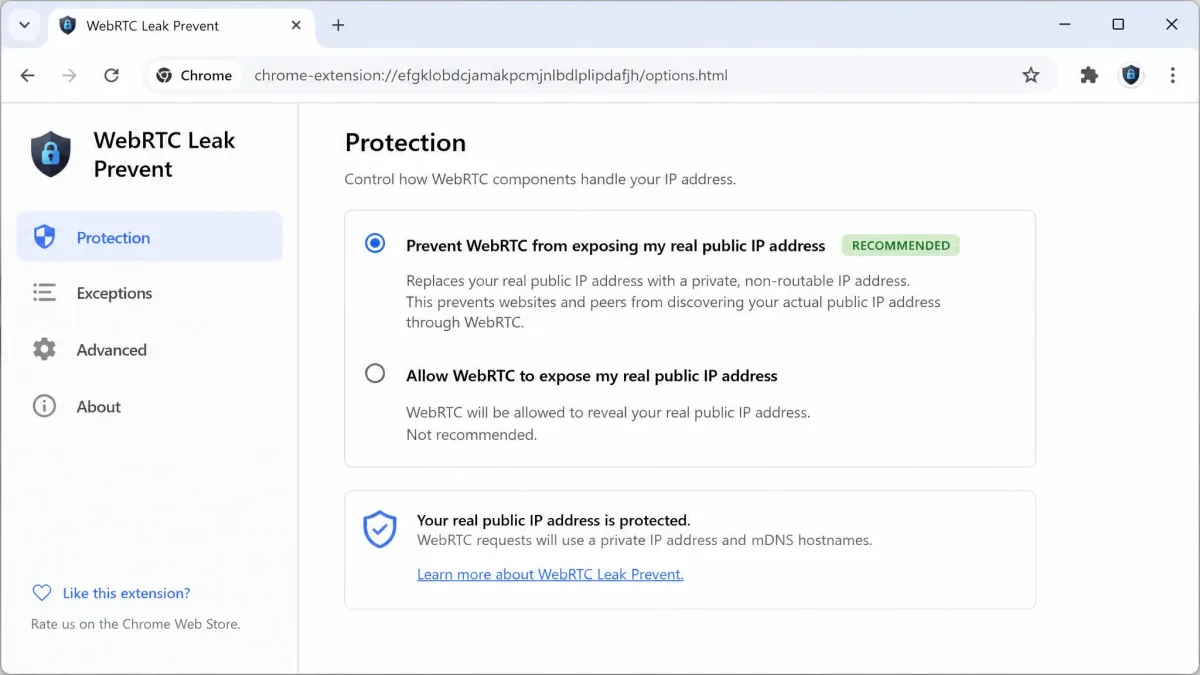Close the WebRTC Leak Prevent tab
Viewport: 1200px width, 675px height.
(296, 25)
